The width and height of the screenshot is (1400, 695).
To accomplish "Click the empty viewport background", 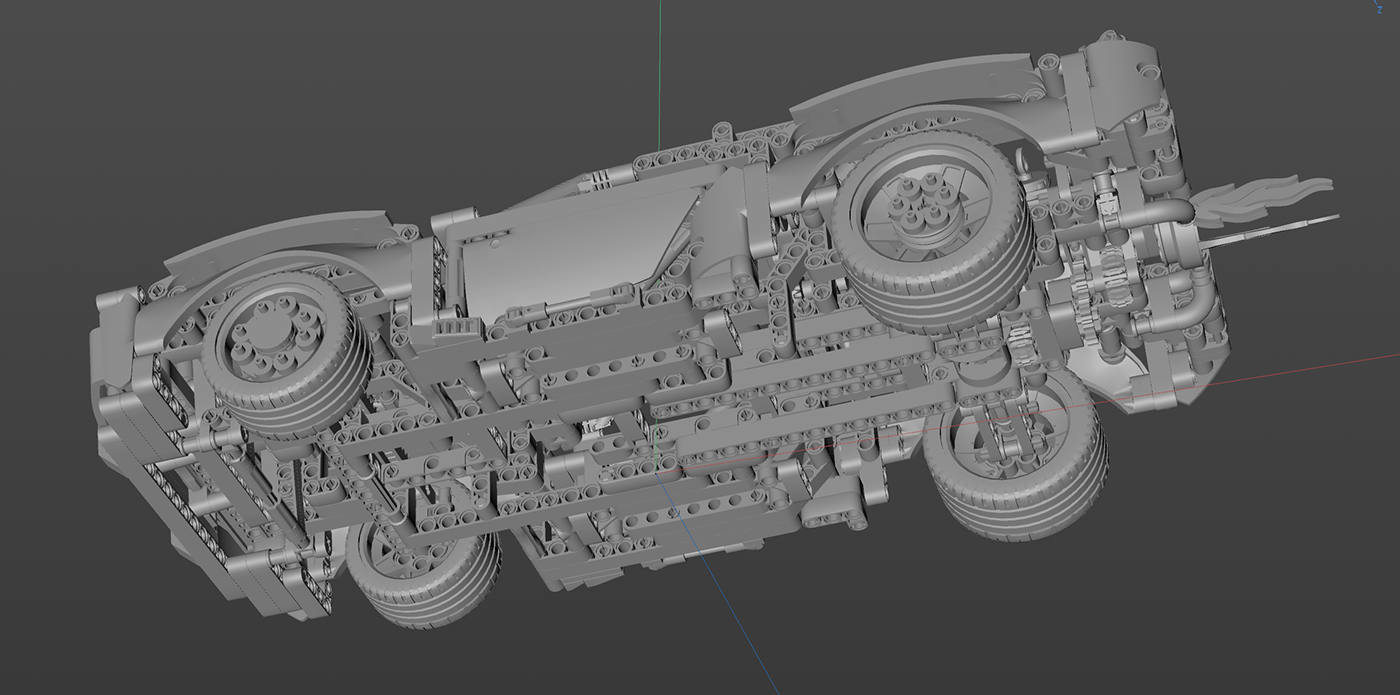I will (200, 100).
